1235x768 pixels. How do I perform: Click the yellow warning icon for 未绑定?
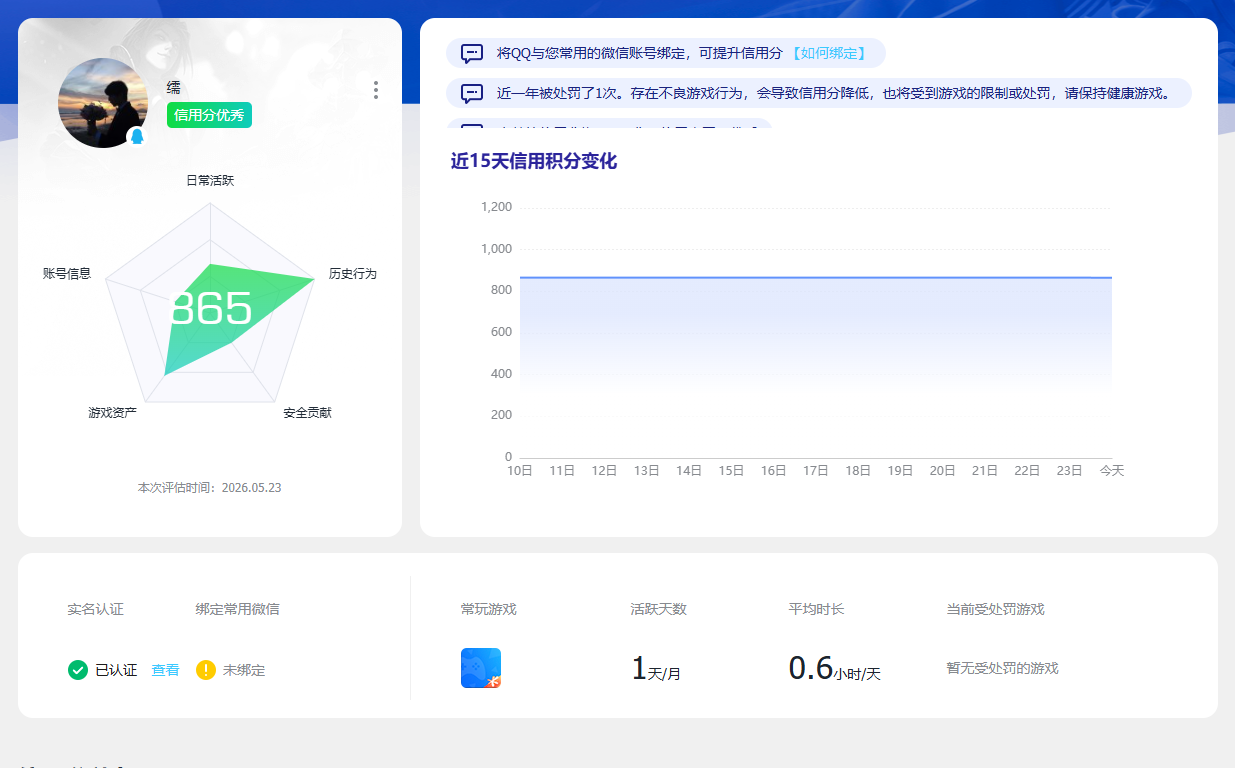206,670
